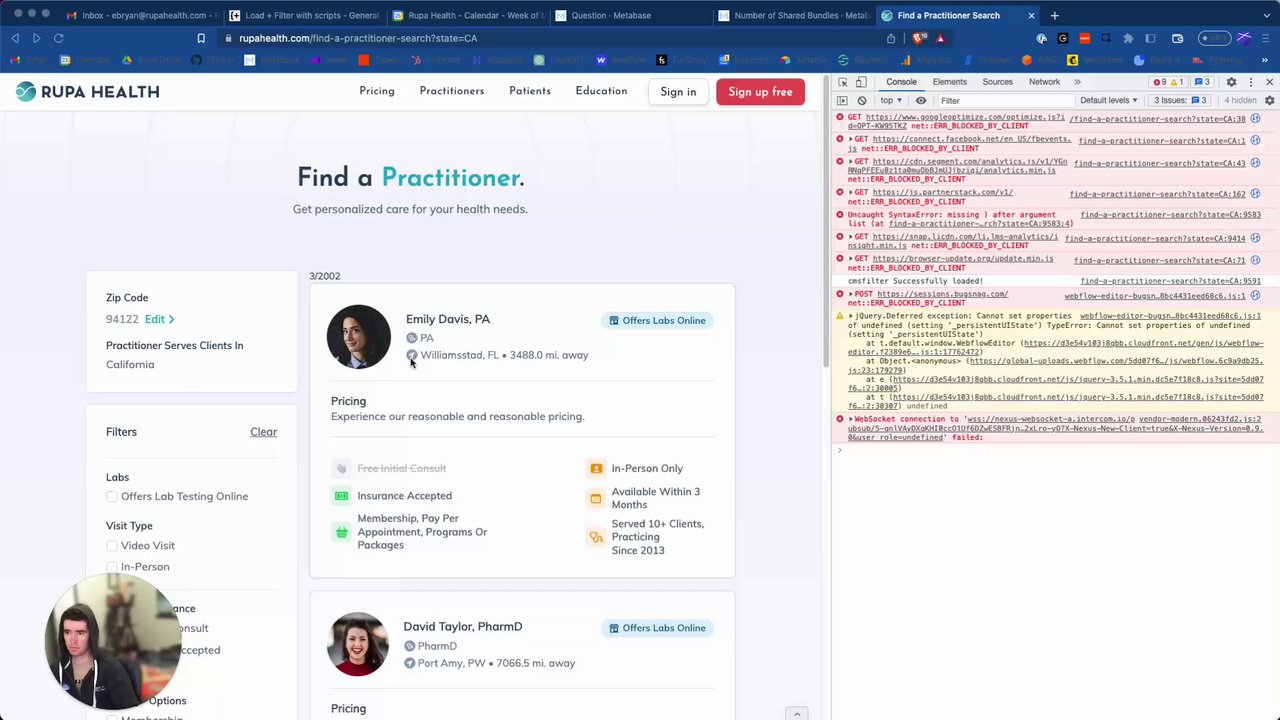Expand more DevTools tabs chevron
The image size is (1280, 720).
(1077, 82)
